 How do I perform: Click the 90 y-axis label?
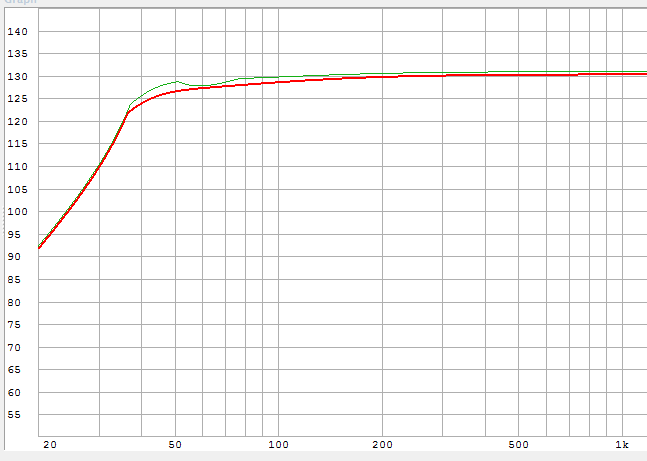click(14, 257)
